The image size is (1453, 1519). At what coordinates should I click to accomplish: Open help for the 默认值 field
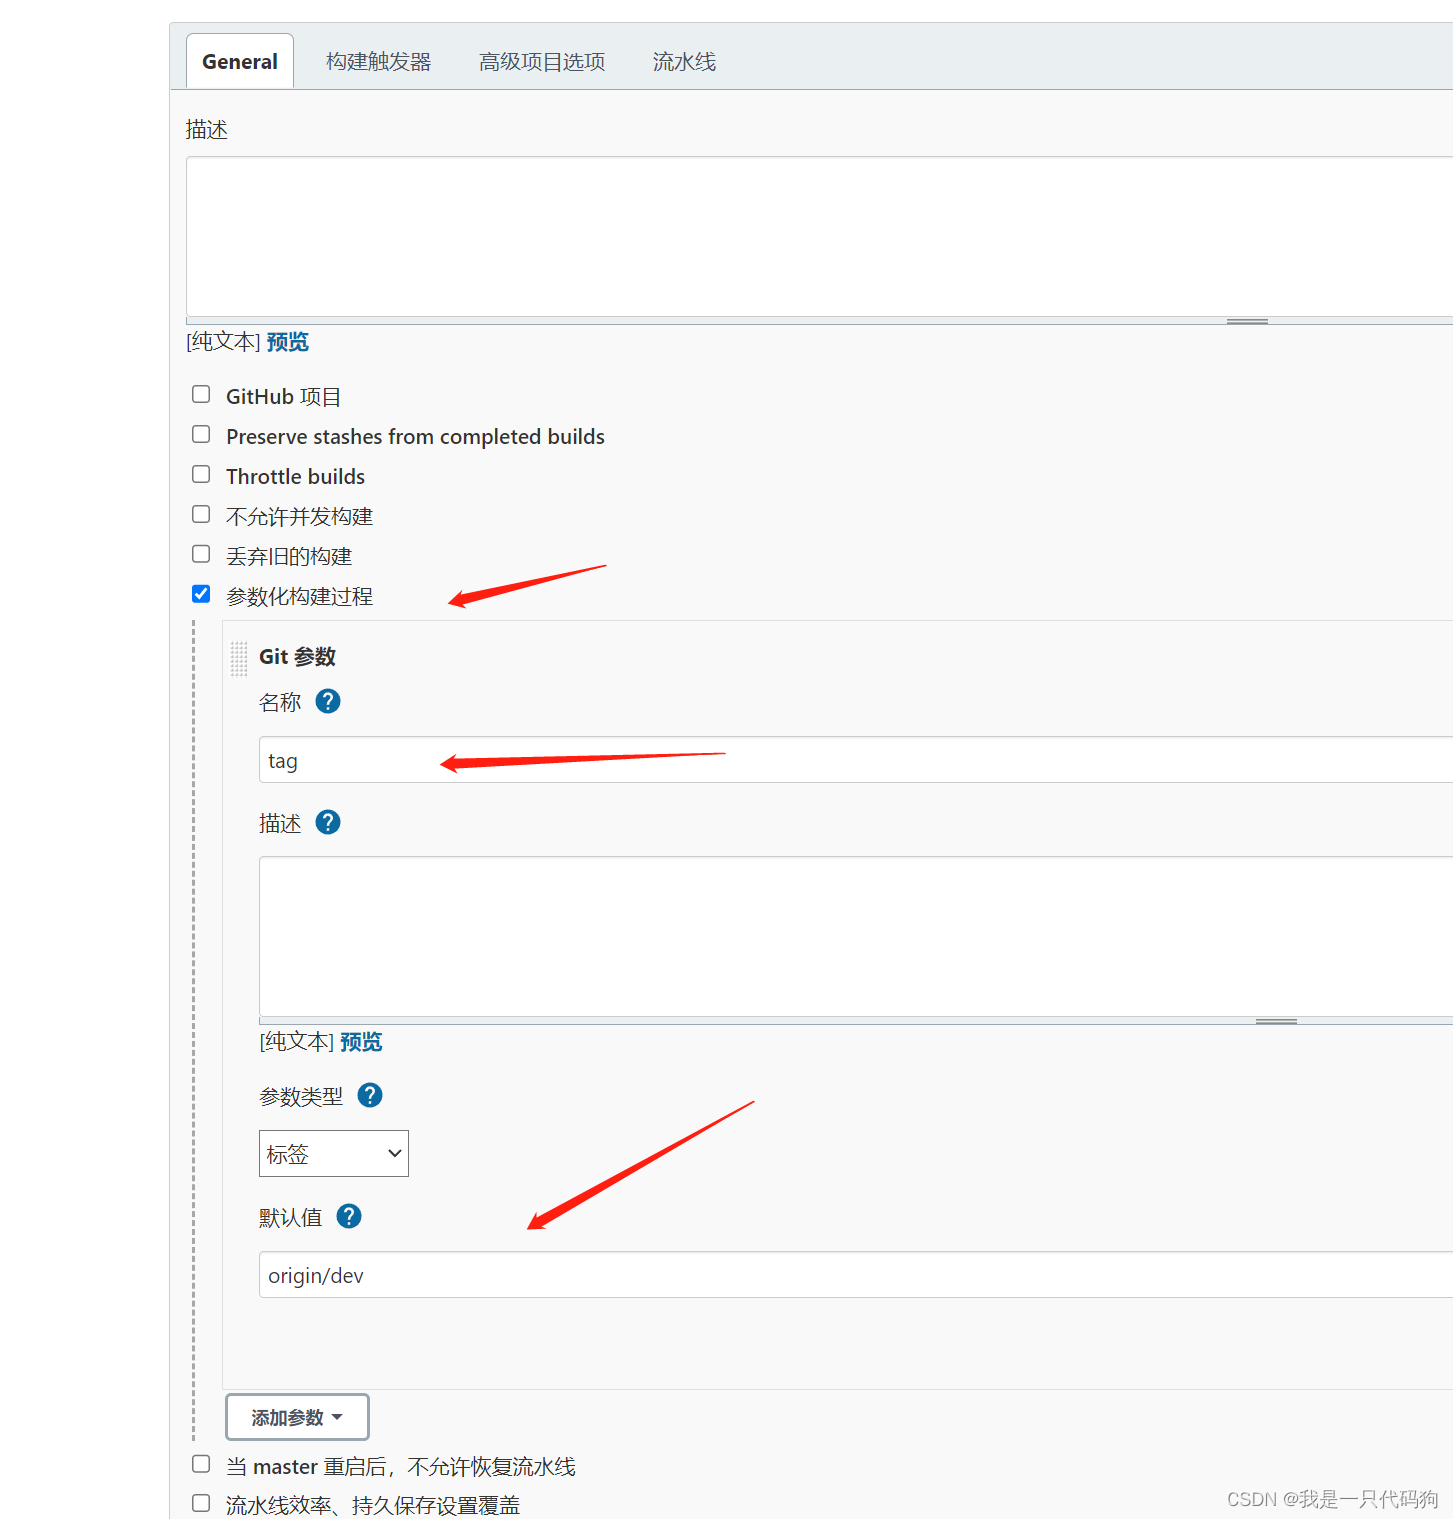(x=348, y=1216)
